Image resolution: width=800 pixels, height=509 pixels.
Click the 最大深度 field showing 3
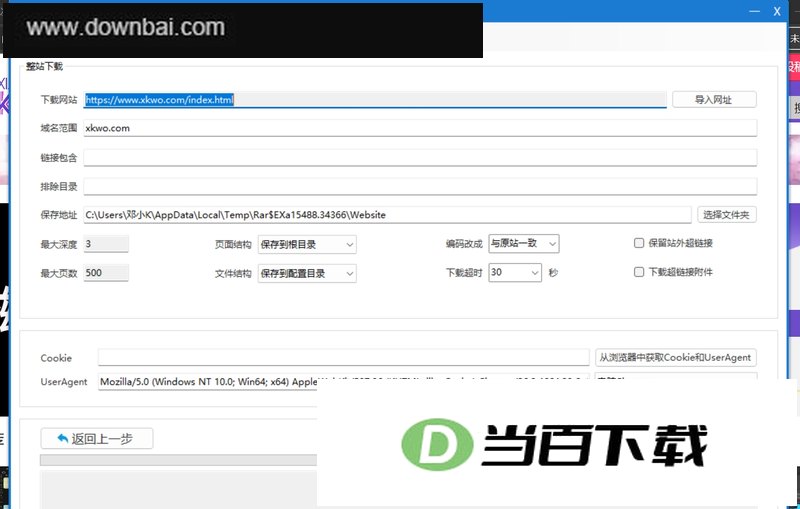[106, 244]
